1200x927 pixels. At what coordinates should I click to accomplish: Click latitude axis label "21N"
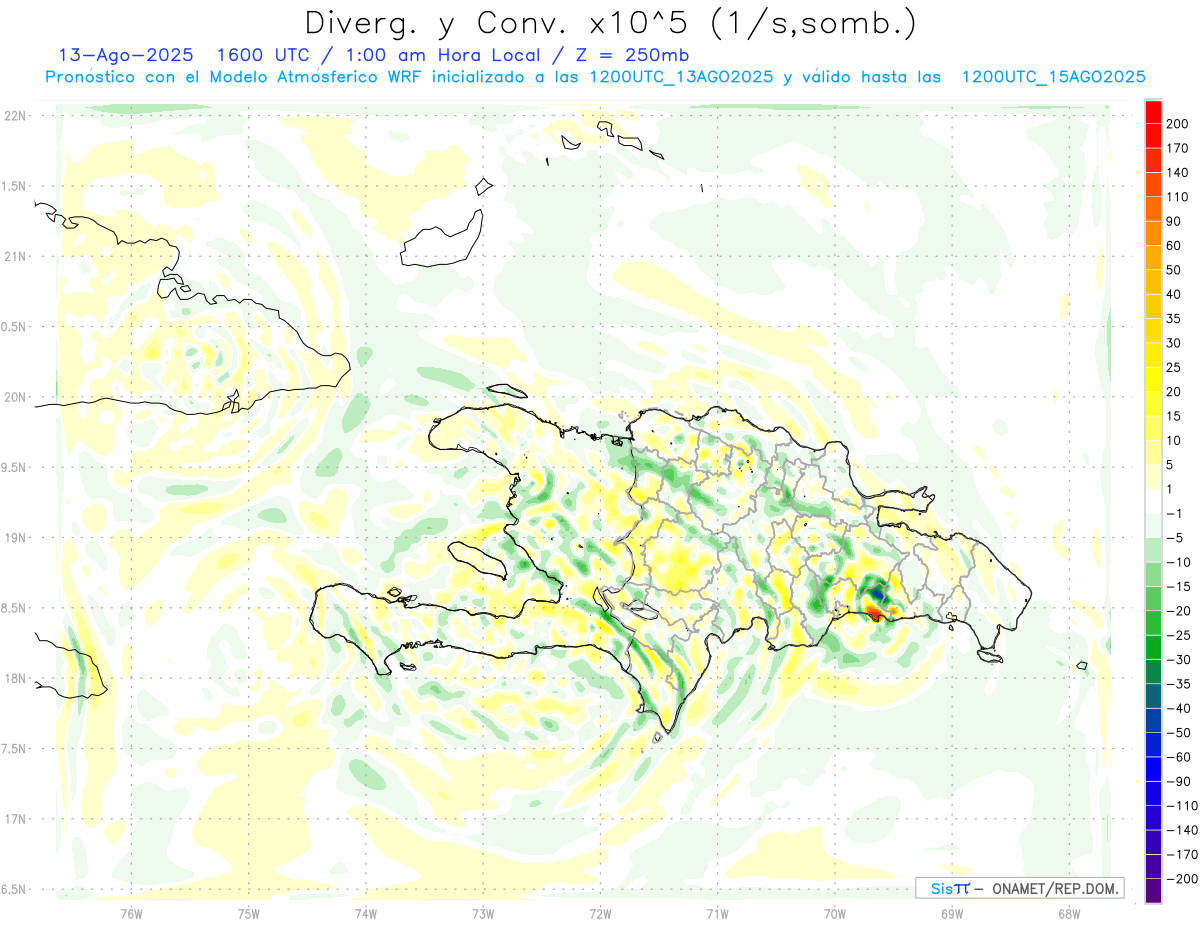pyautogui.click(x=15, y=256)
